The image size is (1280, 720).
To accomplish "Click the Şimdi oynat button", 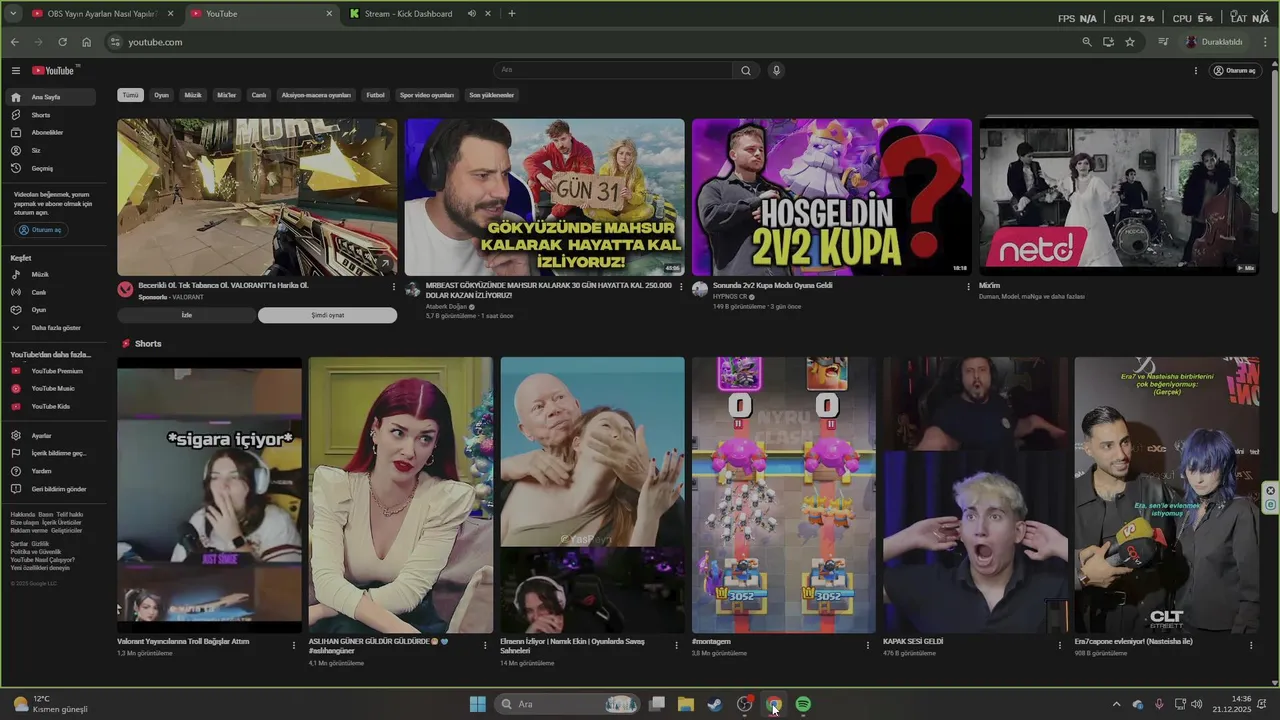I will [x=327, y=315].
